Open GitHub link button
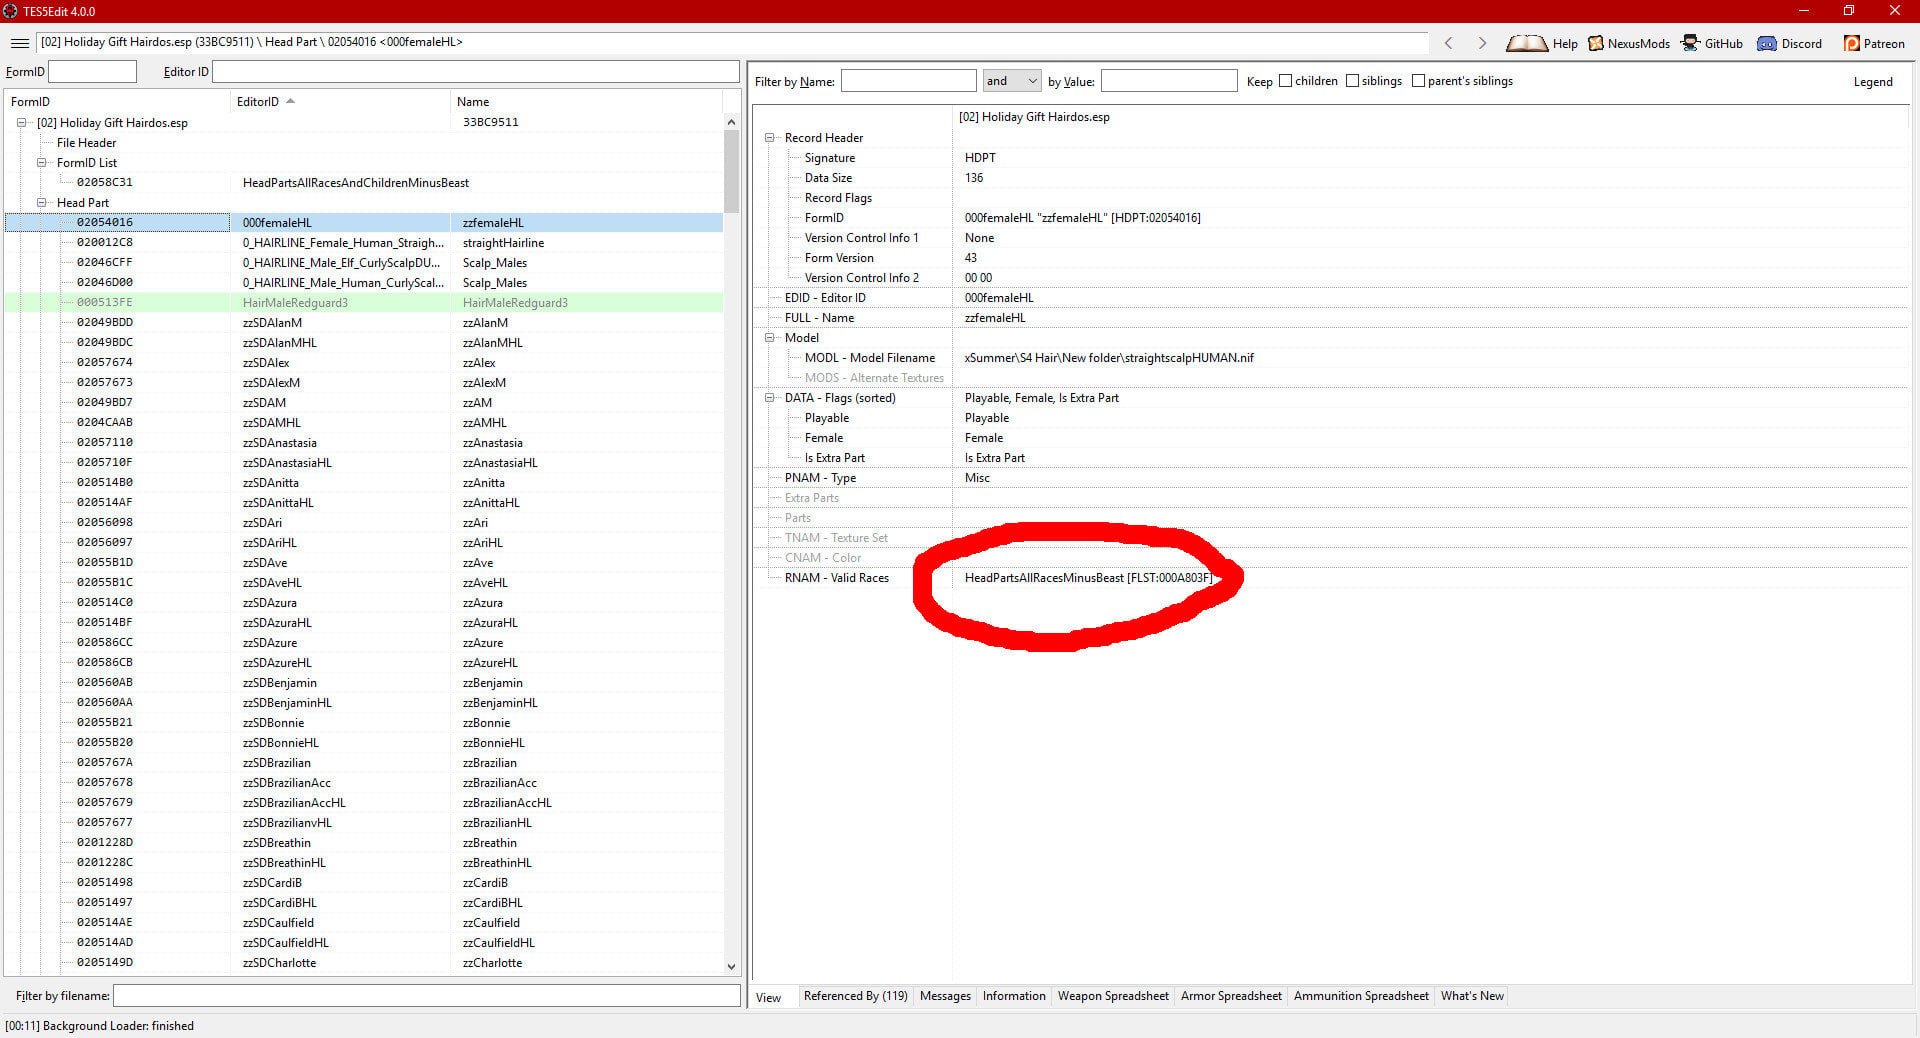1920x1038 pixels. (1712, 43)
